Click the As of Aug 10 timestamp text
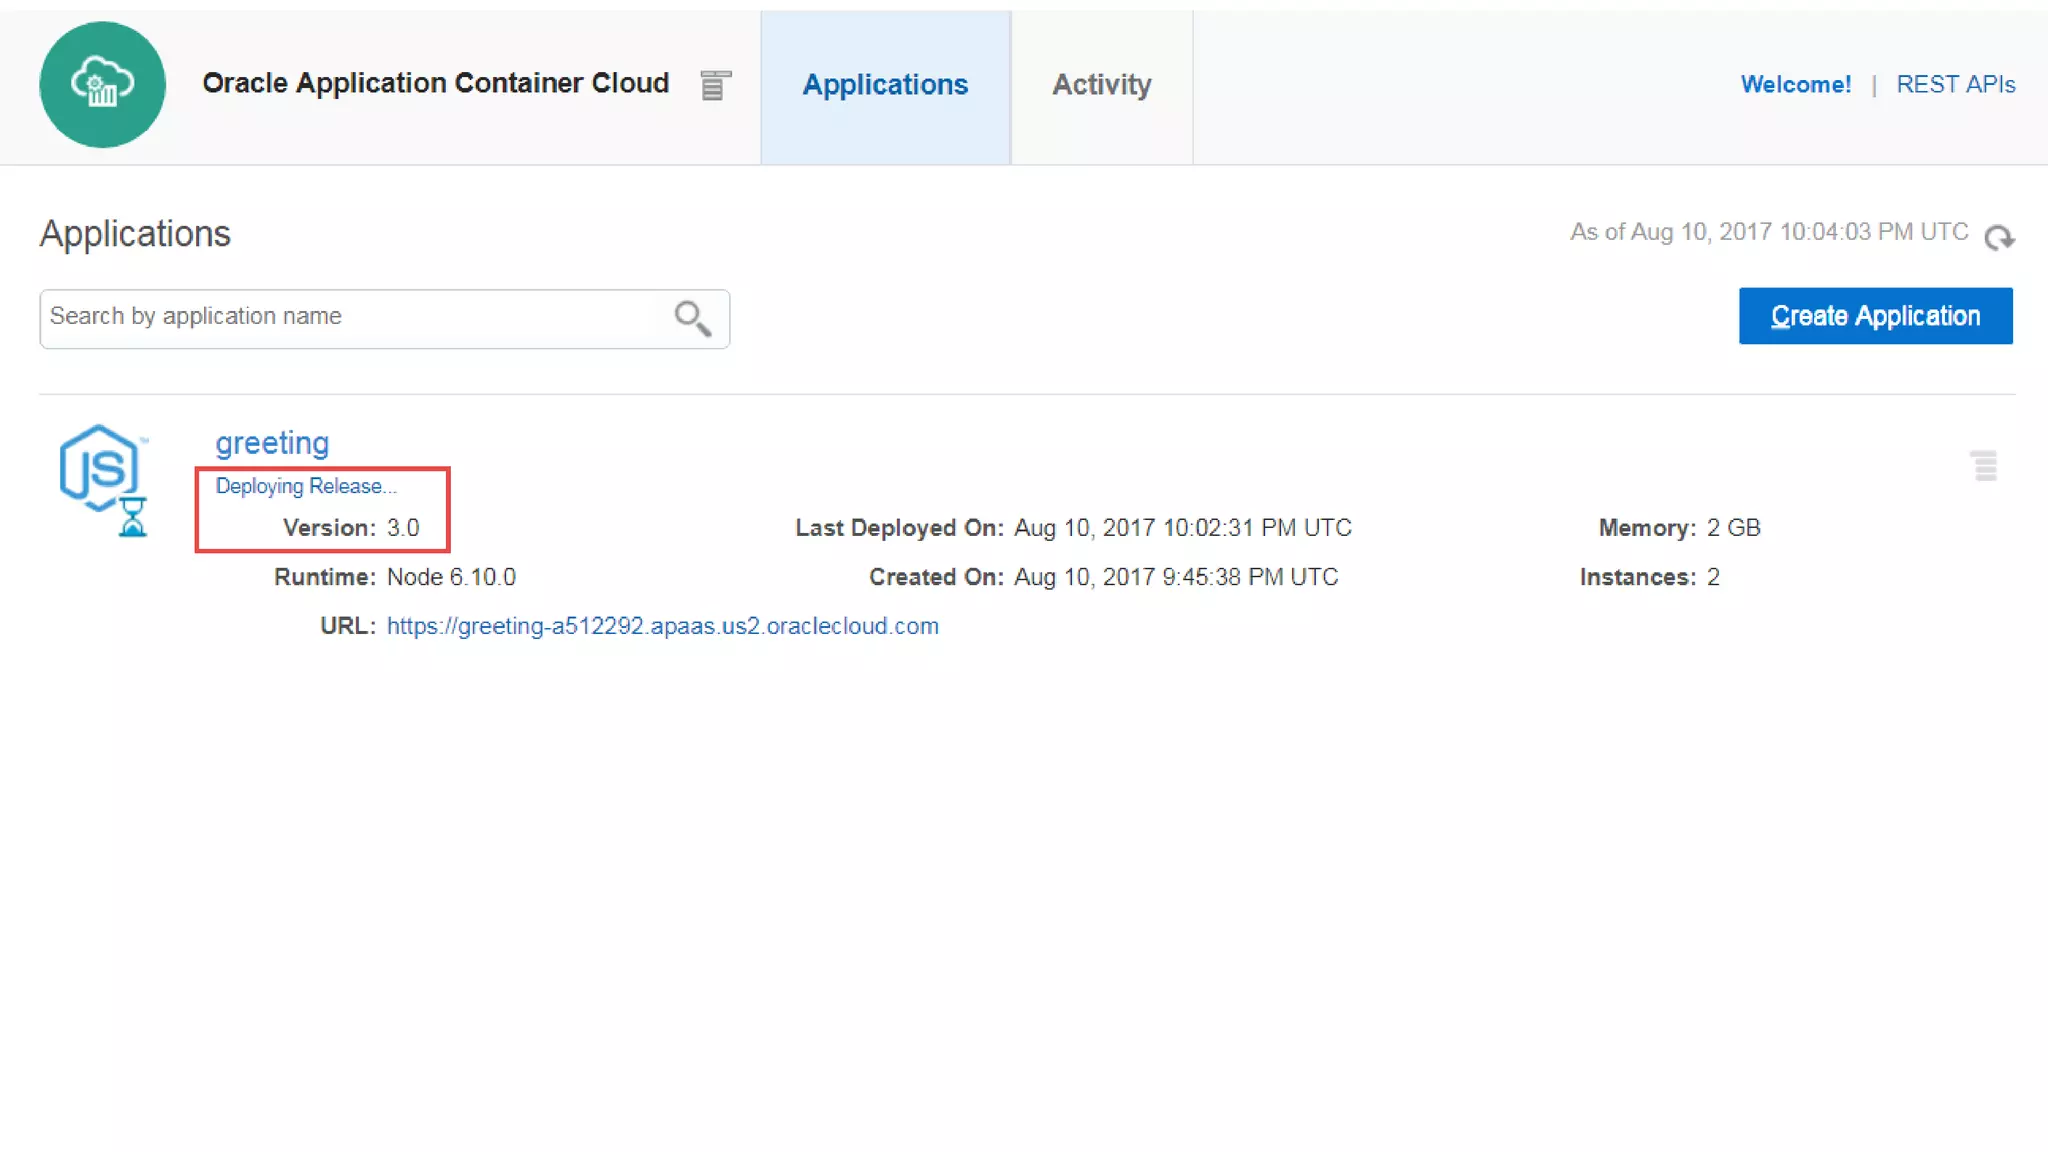Image resolution: width=2048 pixels, height=1152 pixels. (1768, 232)
